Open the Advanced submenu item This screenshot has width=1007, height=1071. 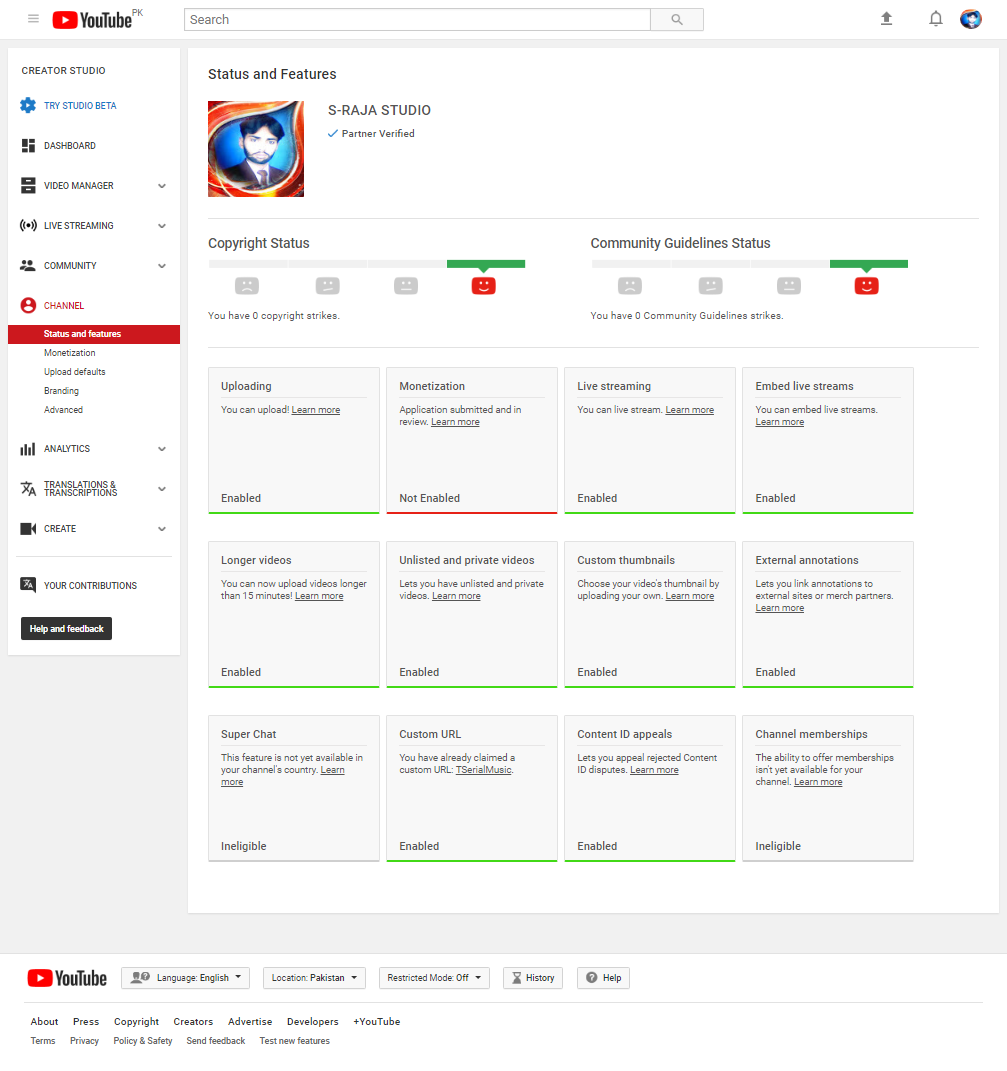tap(64, 410)
